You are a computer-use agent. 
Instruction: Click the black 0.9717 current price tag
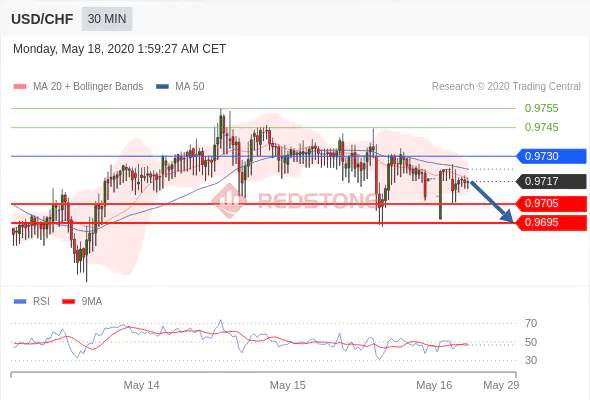[x=551, y=181]
